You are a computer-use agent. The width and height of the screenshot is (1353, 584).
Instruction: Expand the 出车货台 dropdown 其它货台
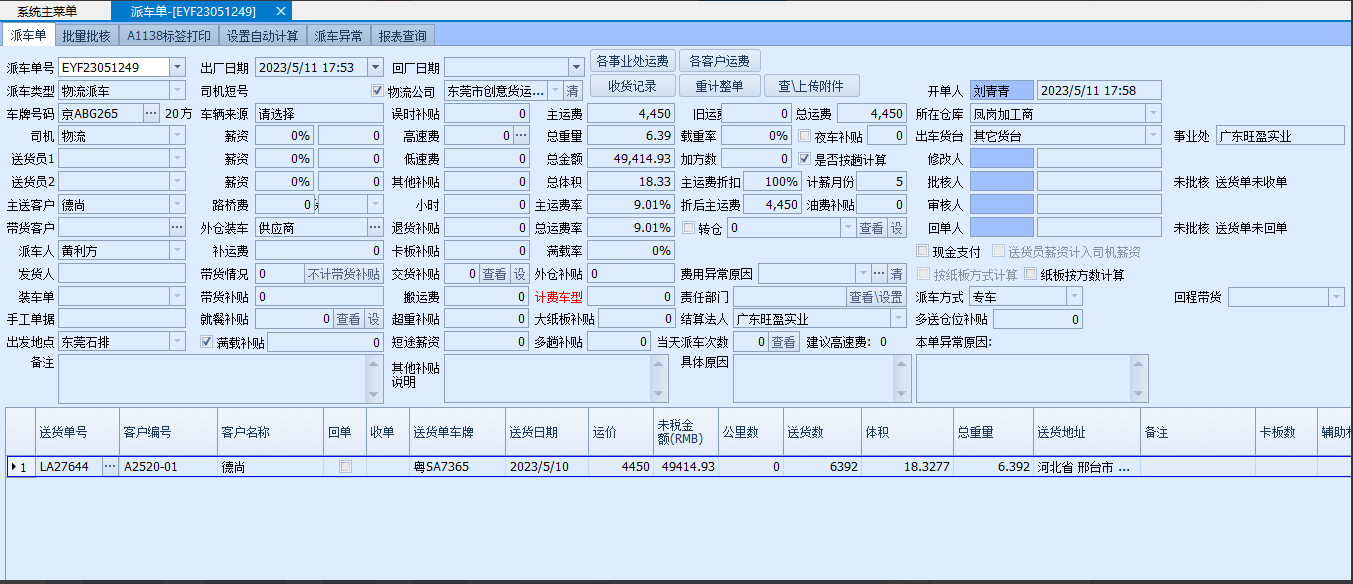(1153, 136)
